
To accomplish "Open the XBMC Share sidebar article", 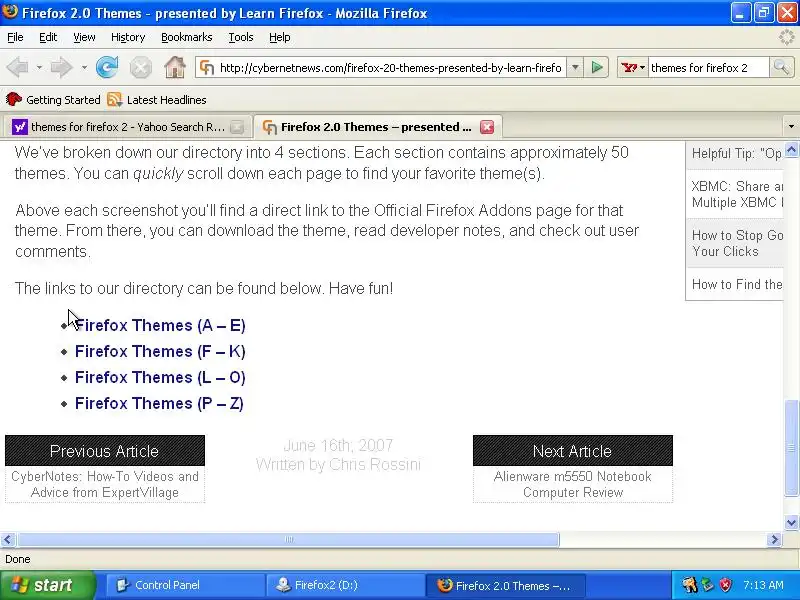I will tap(735, 194).
